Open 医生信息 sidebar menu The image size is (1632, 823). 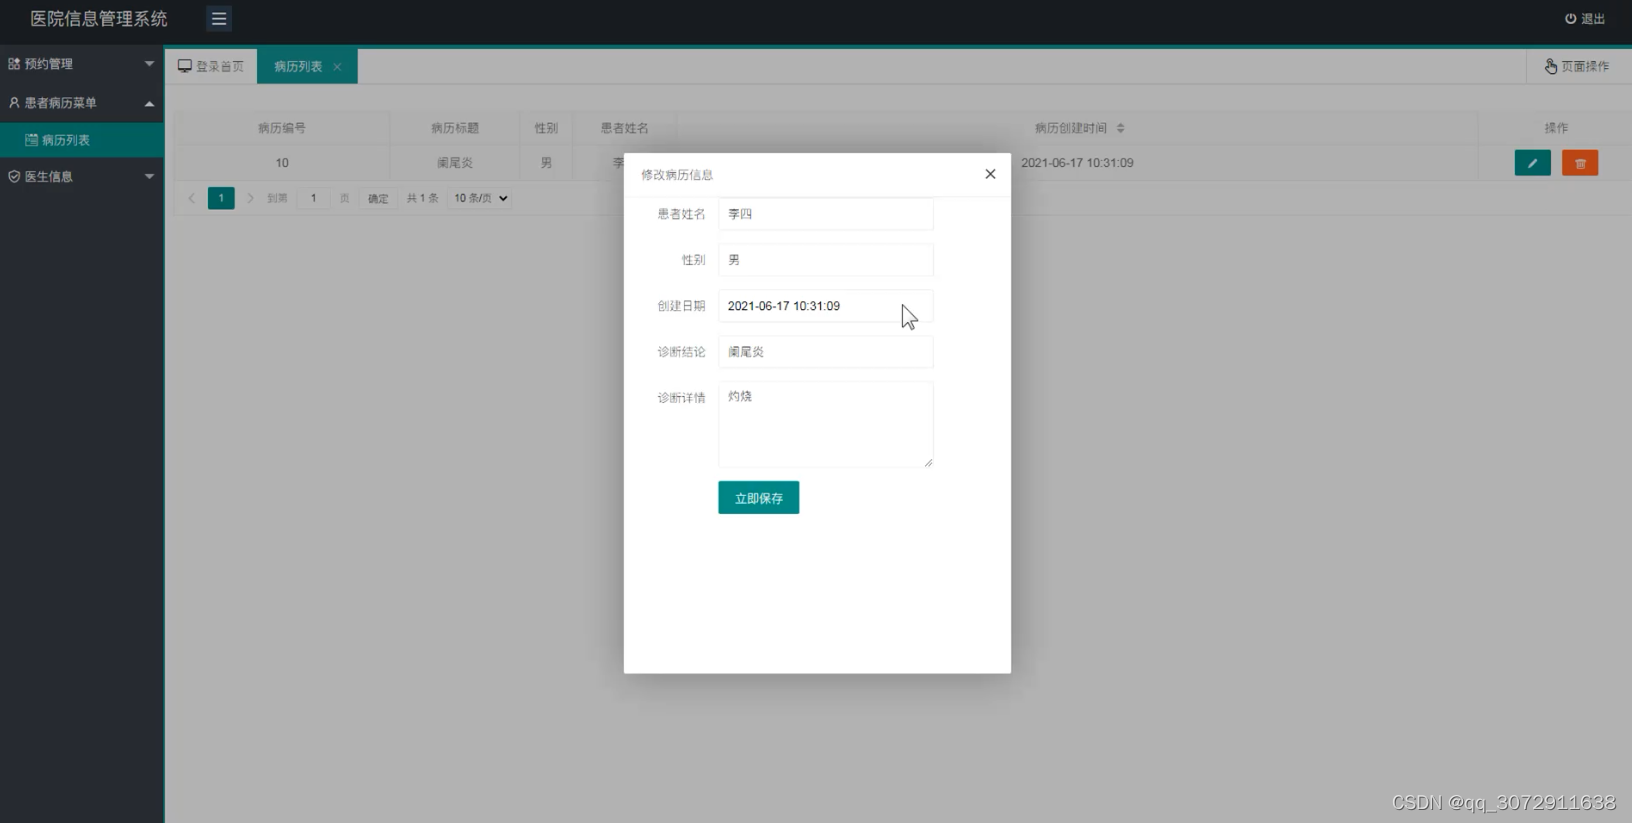coord(82,176)
